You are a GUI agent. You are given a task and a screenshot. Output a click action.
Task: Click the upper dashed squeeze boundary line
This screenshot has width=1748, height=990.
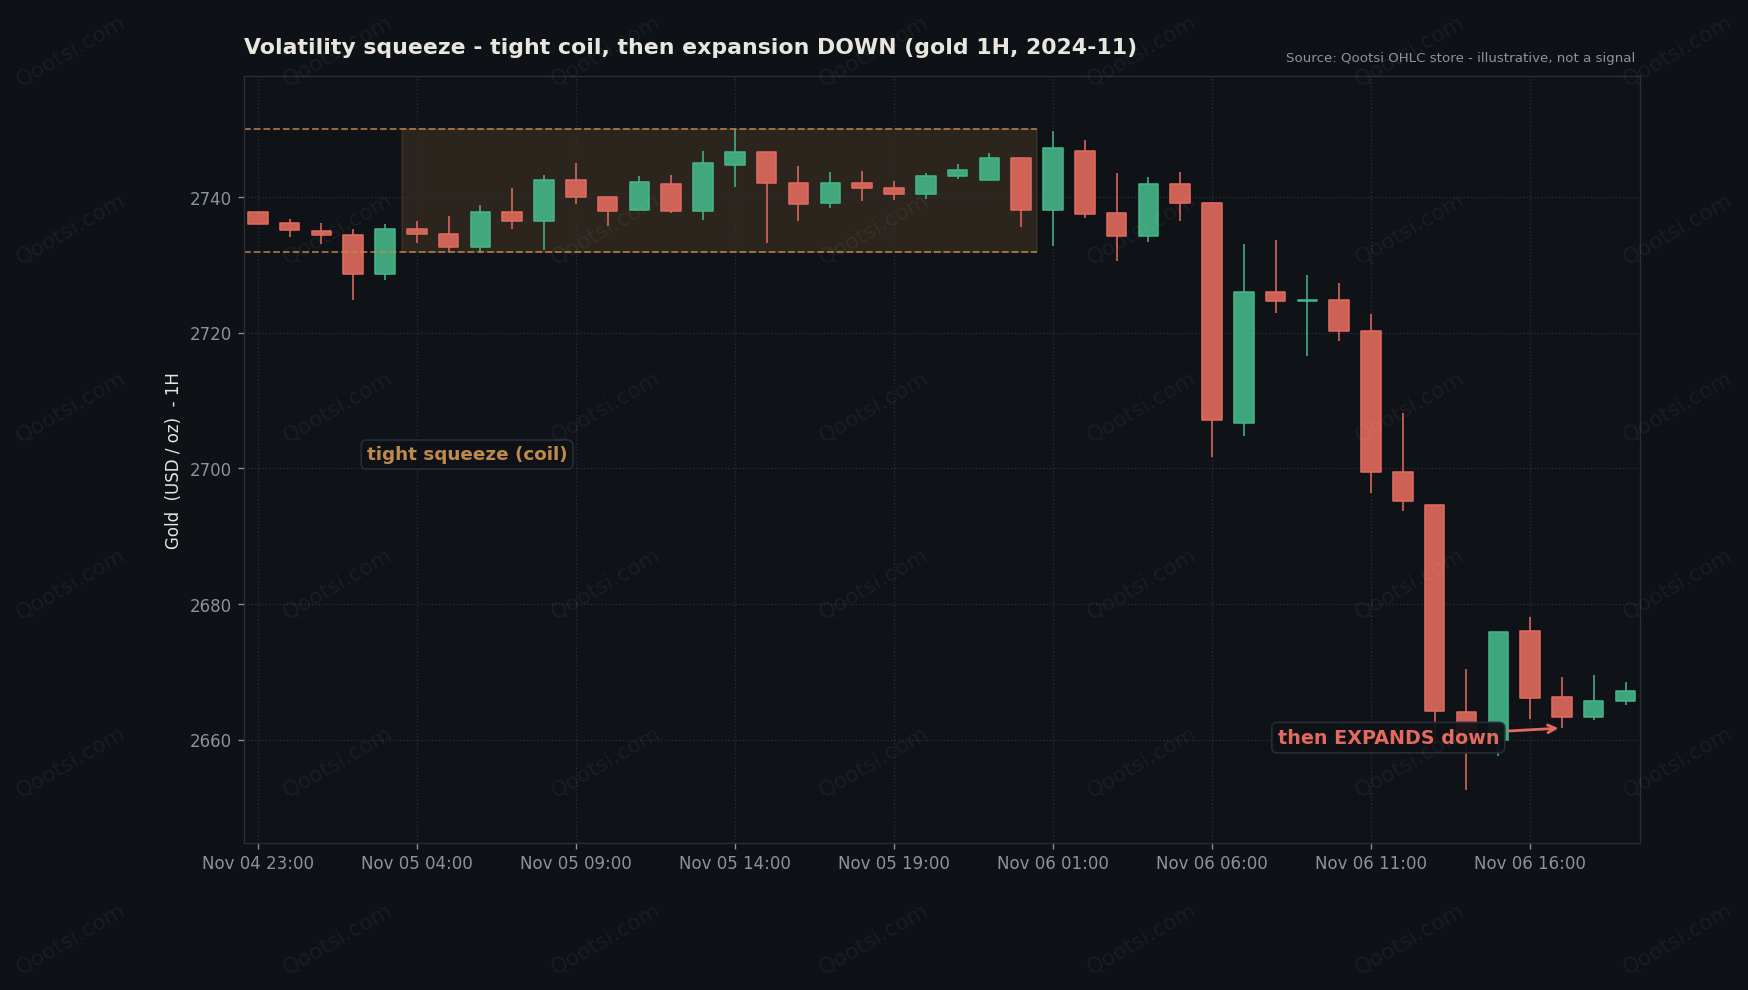pyautogui.click(x=640, y=129)
